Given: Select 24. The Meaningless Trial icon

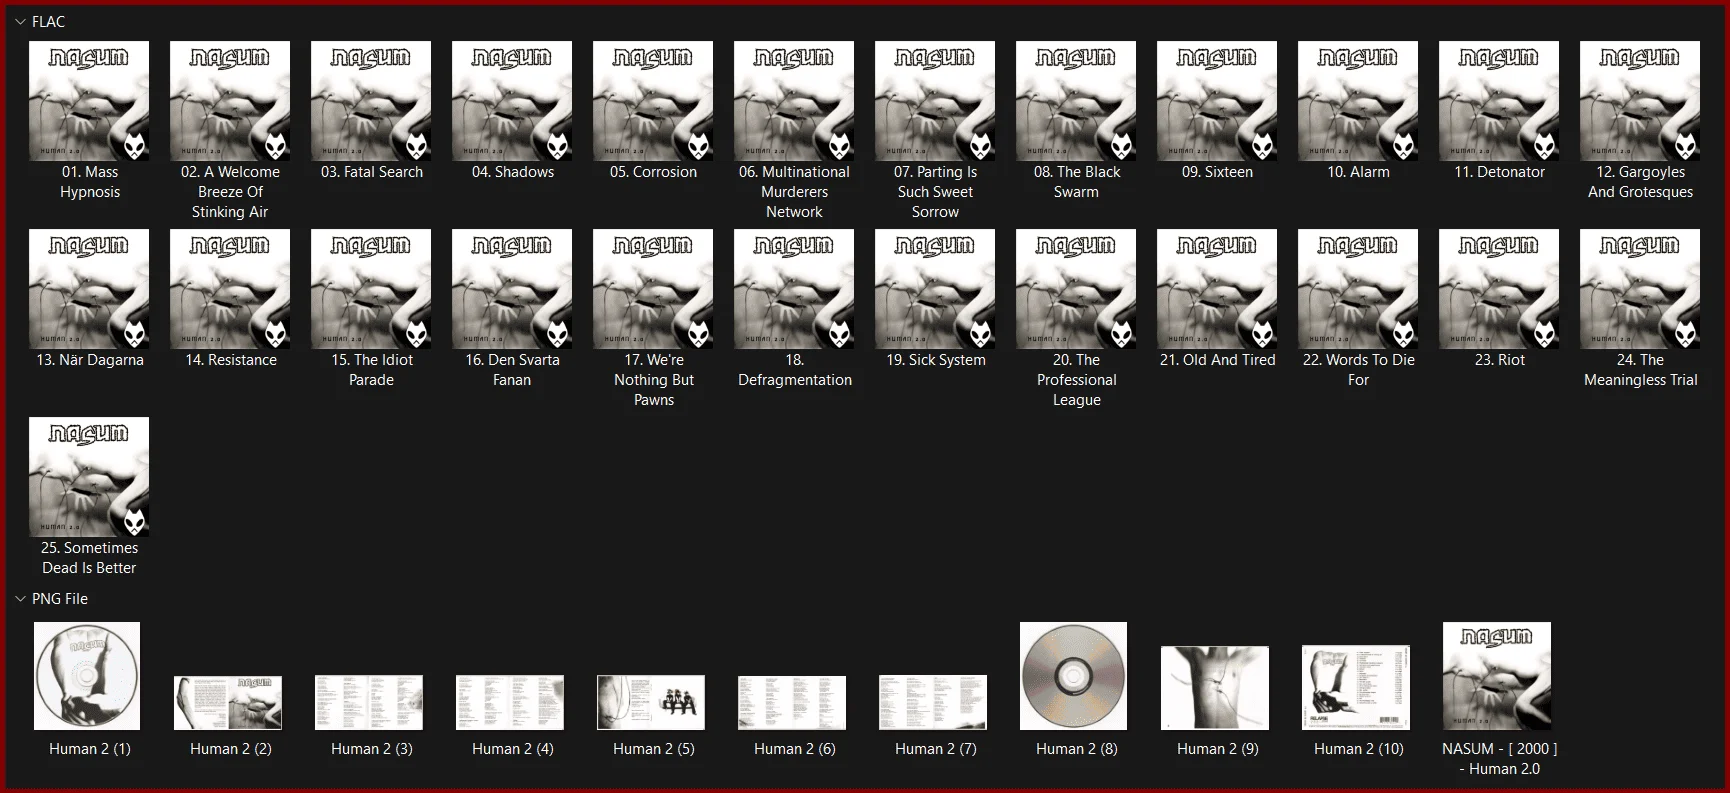Looking at the screenshot, I should pyautogui.click(x=1640, y=289).
